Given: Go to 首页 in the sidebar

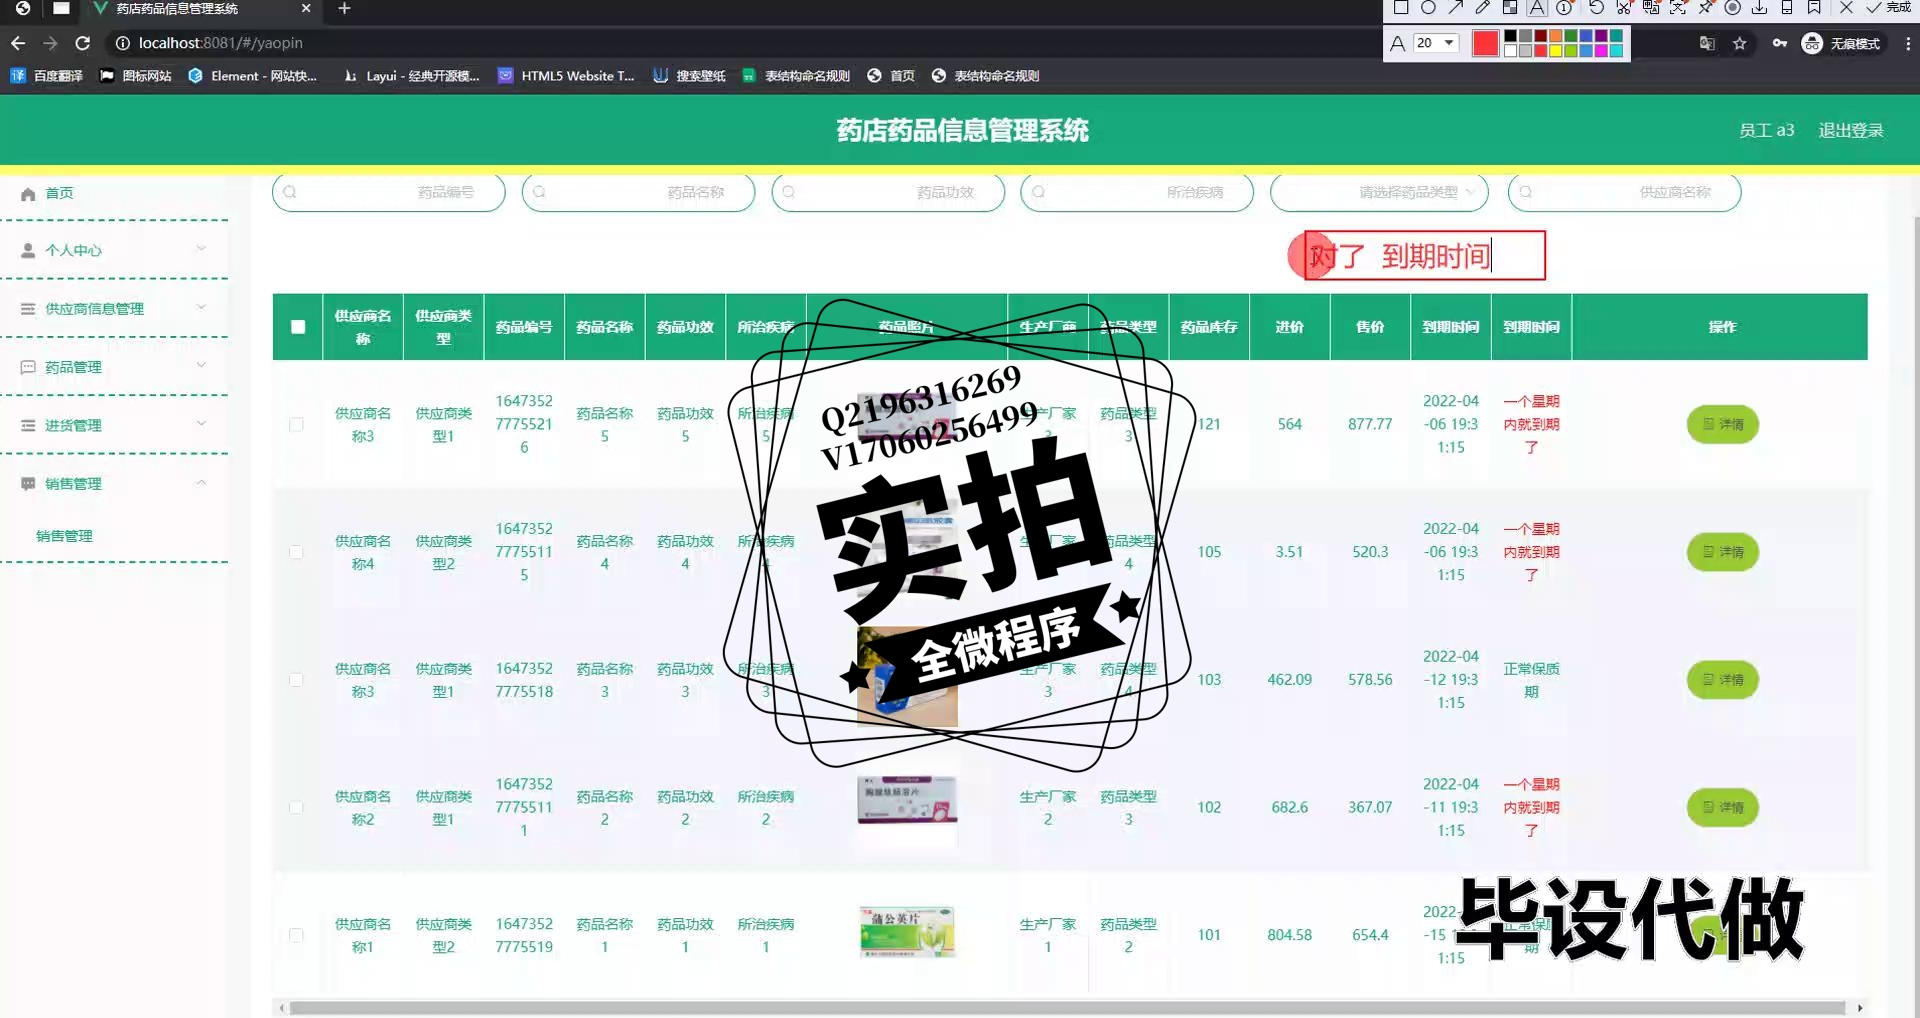Looking at the screenshot, I should (59, 193).
